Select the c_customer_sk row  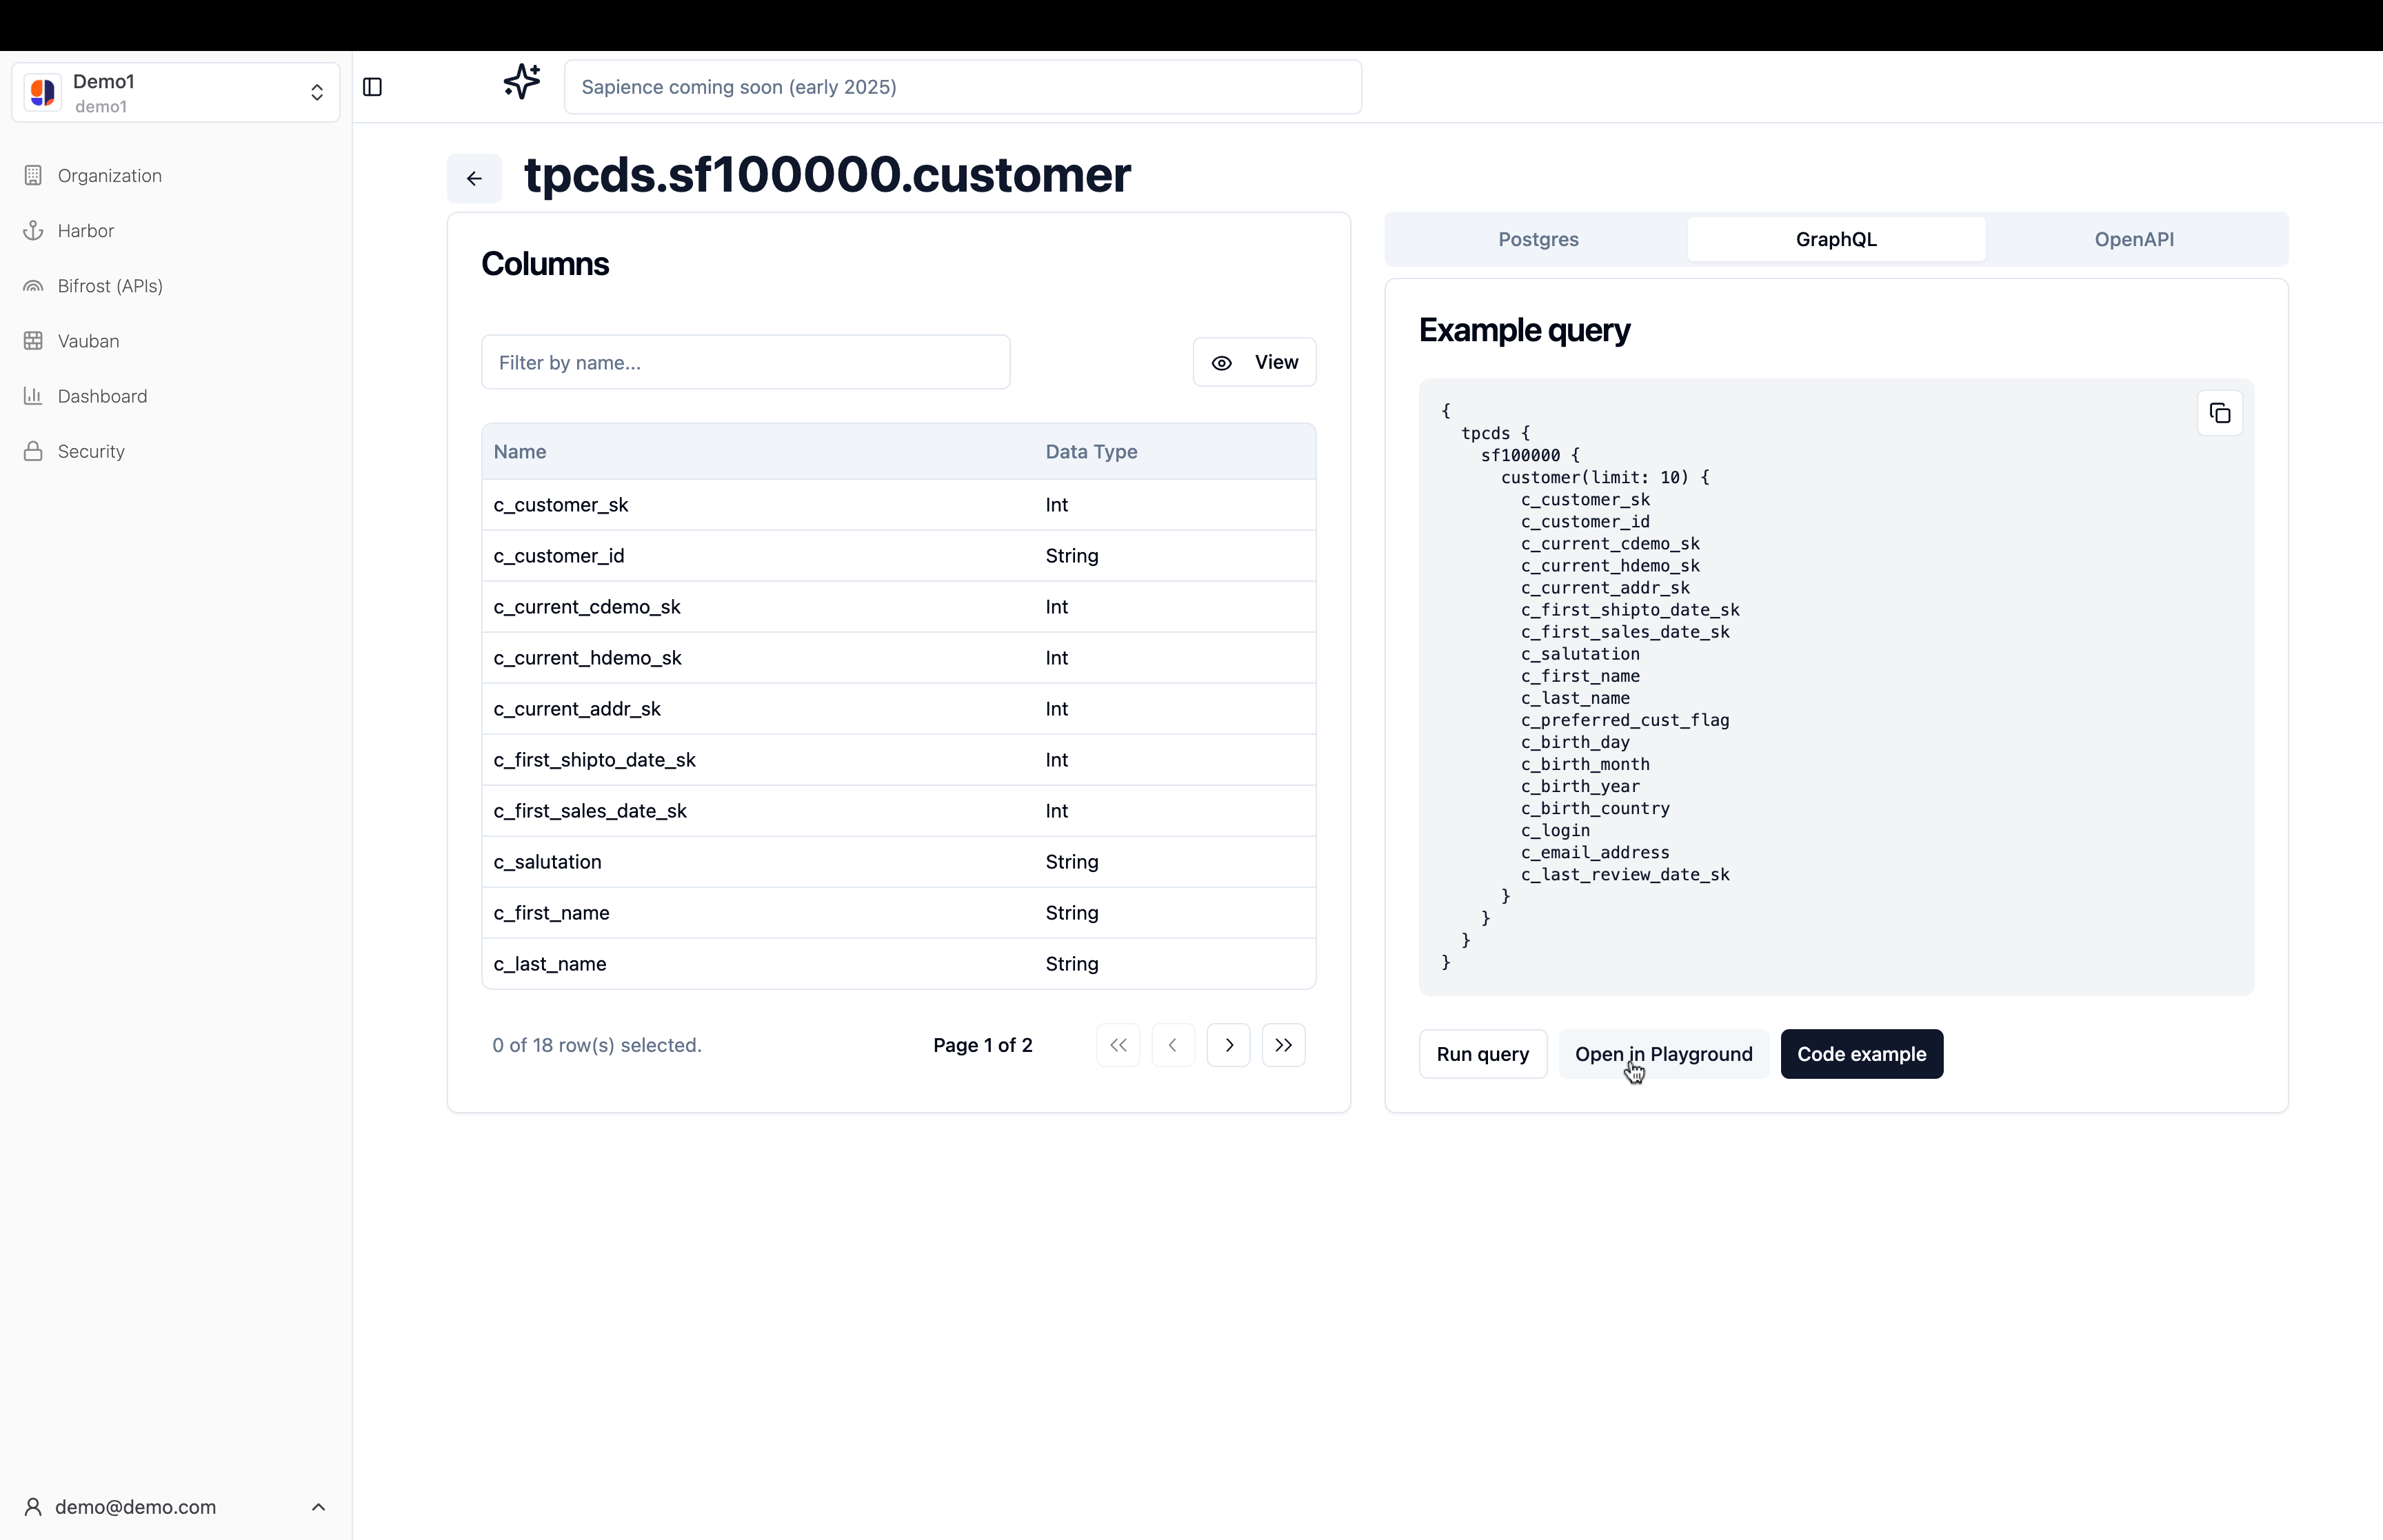(x=898, y=505)
